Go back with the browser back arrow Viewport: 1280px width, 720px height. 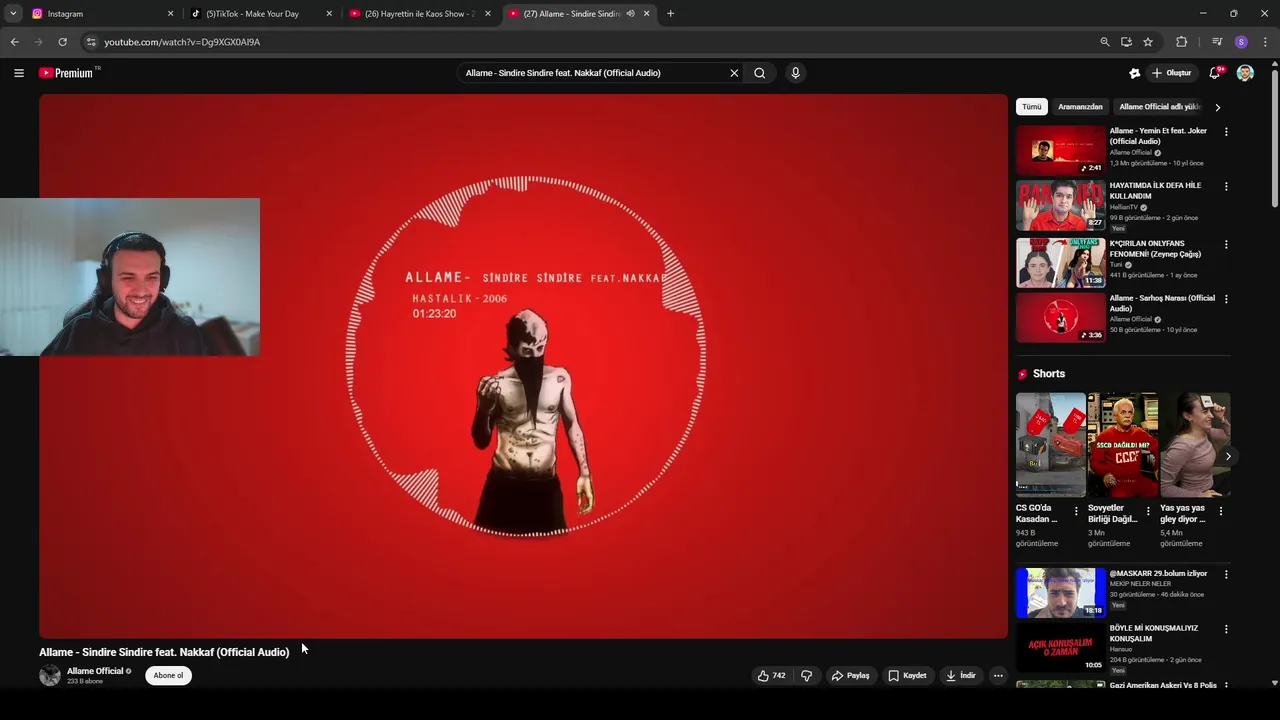[x=14, y=42]
